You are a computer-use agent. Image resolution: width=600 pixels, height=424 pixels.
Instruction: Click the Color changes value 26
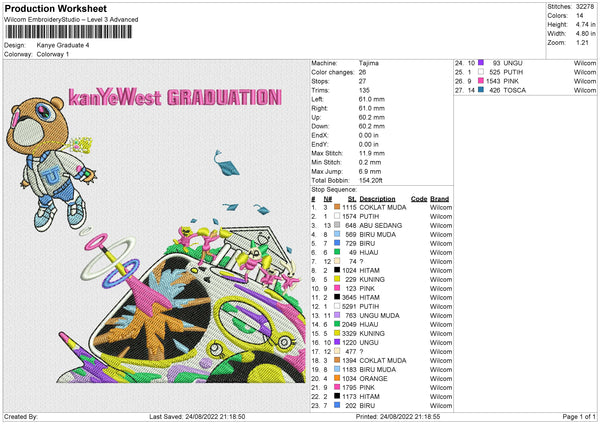tap(362, 72)
